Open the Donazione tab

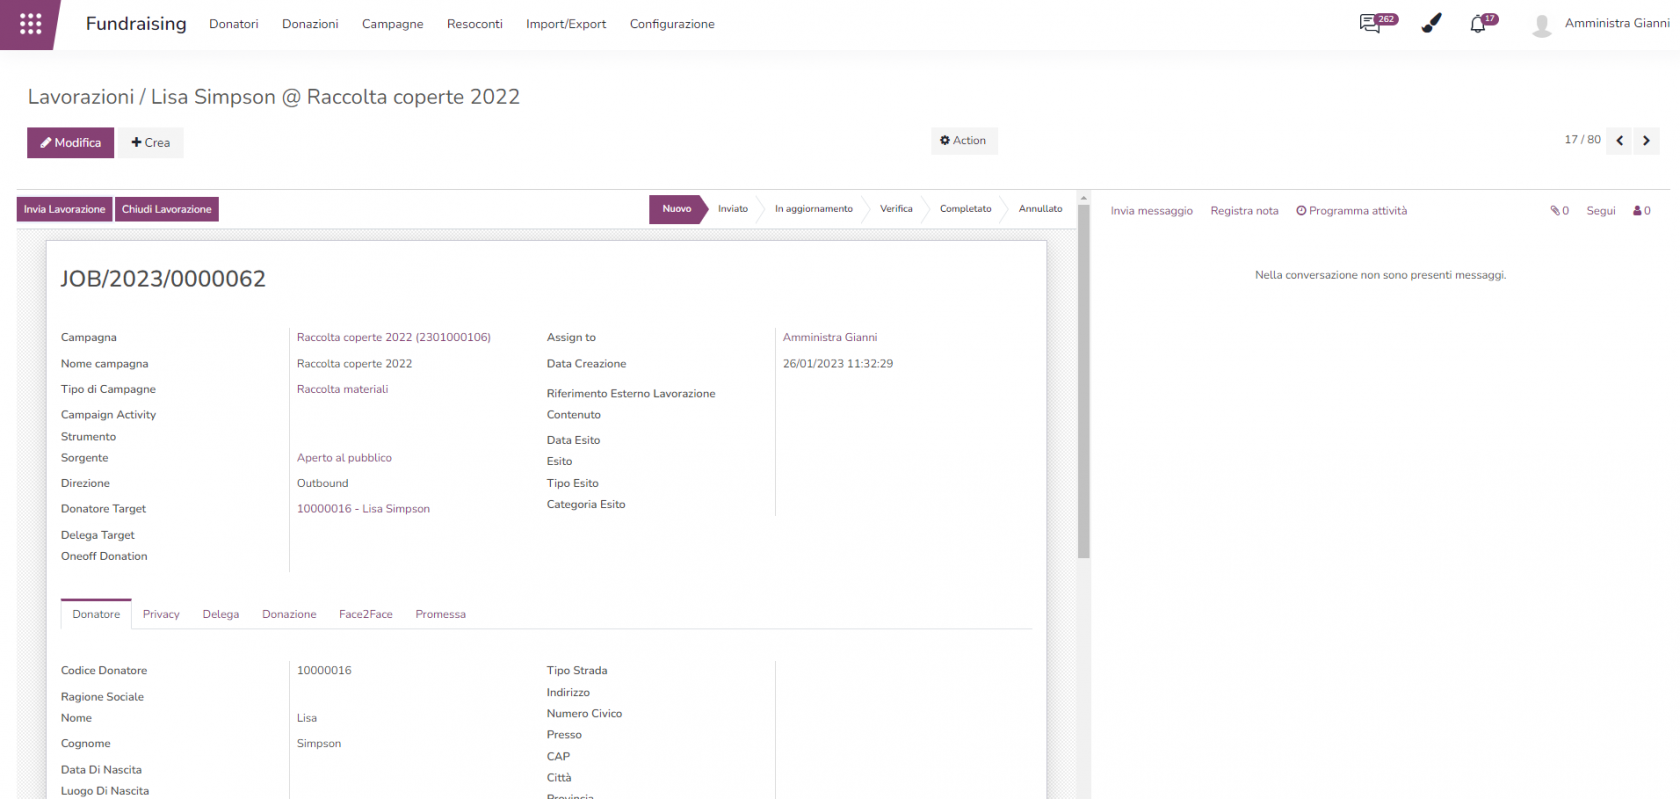click(x=289, y=614)
